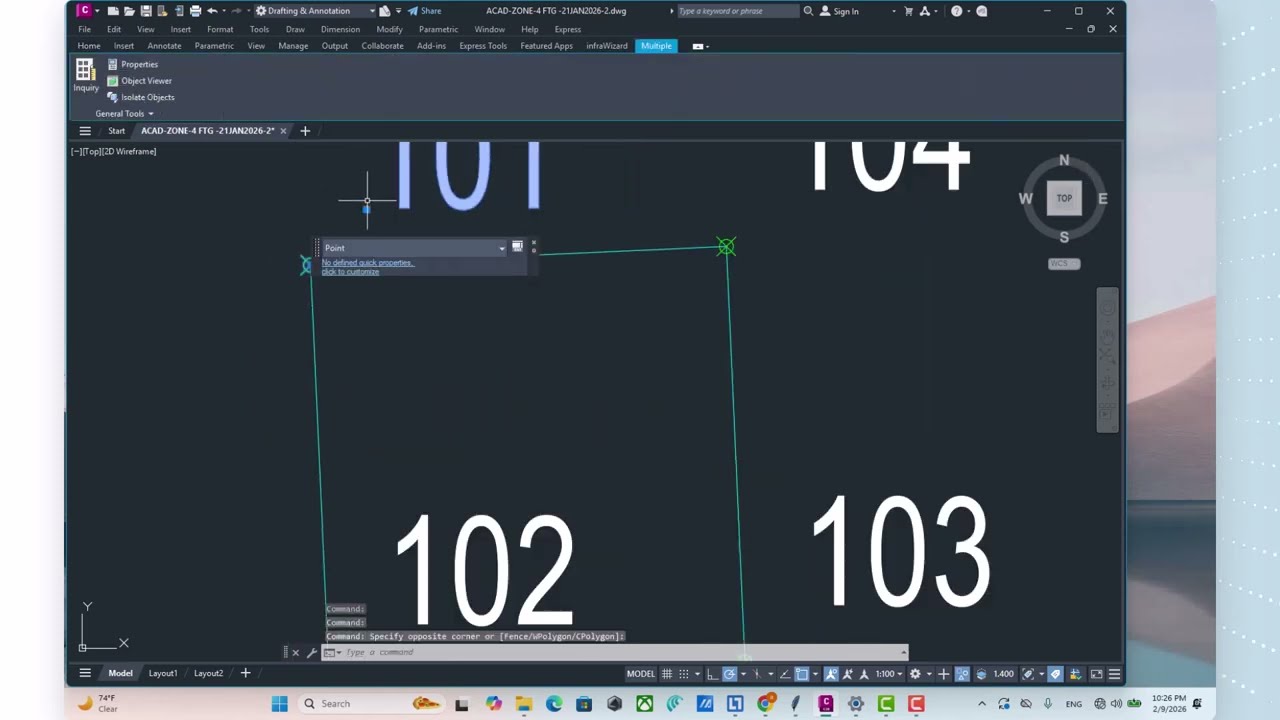Open the WCS dropdown below ViewCube
The height and width of the screenshot is (720, 1280).
[x=1064, y=264]
